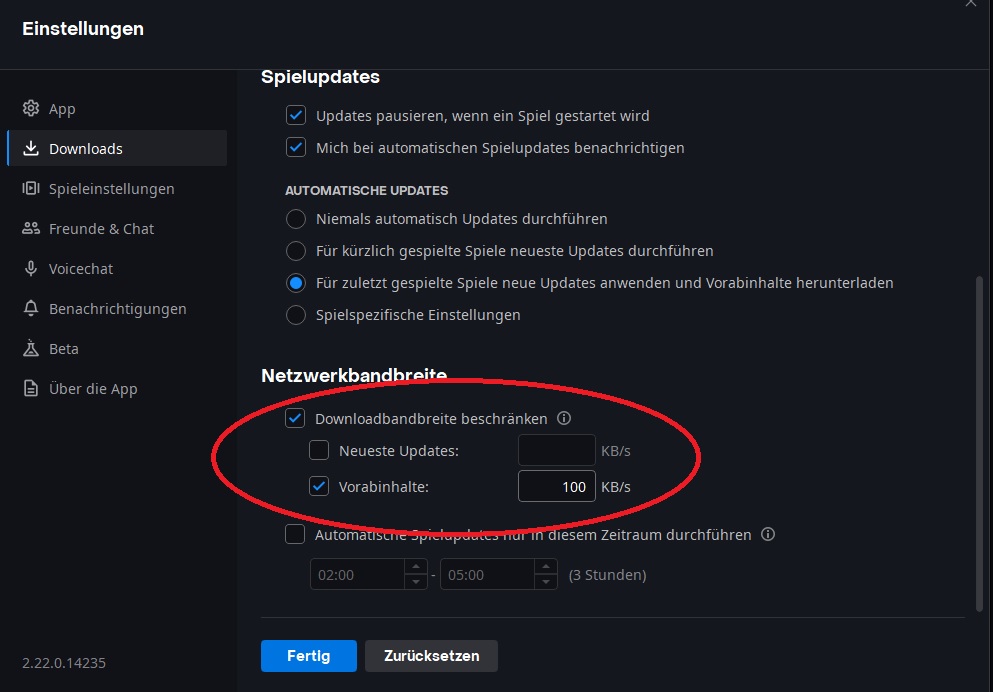Uncheck Updates pausieren wenn Spiel gestartet
Screen dimensions: 993x692
coord(296,115)
